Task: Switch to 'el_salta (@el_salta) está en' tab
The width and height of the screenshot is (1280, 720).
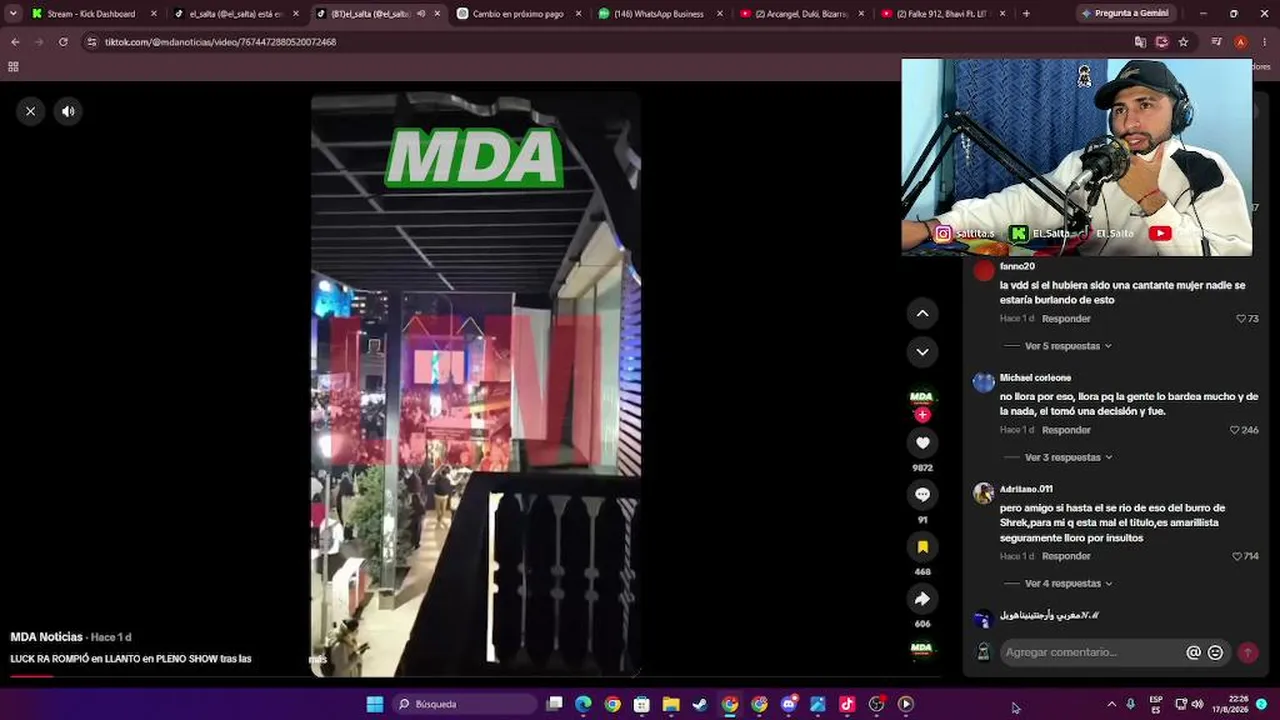Action: [236, 14]
